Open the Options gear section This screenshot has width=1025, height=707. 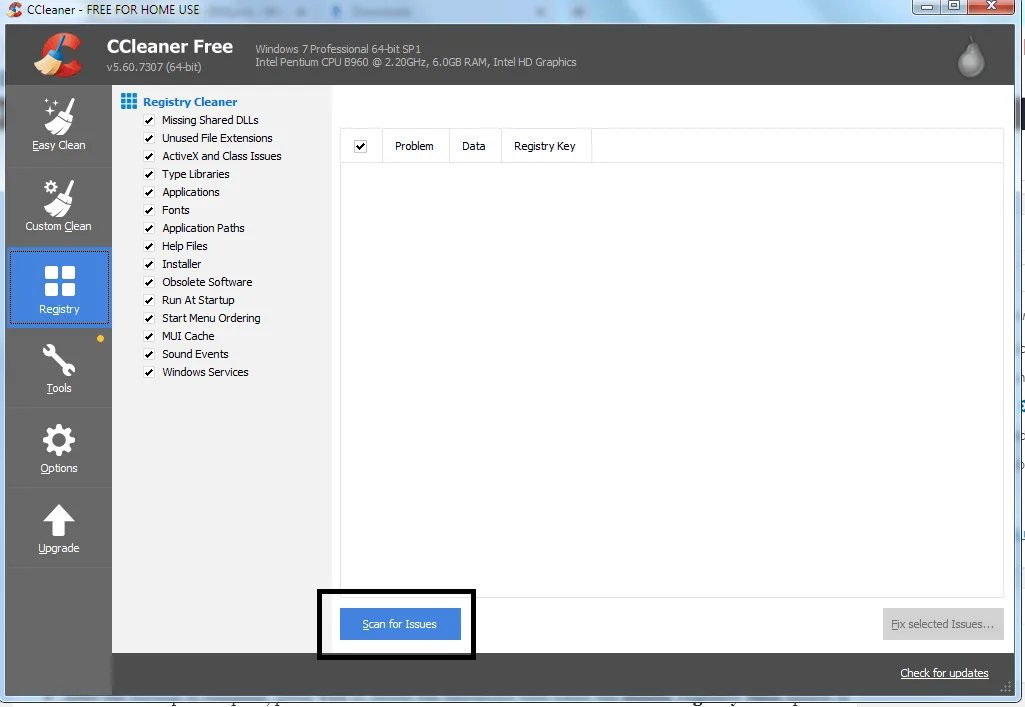pos(59,449)
